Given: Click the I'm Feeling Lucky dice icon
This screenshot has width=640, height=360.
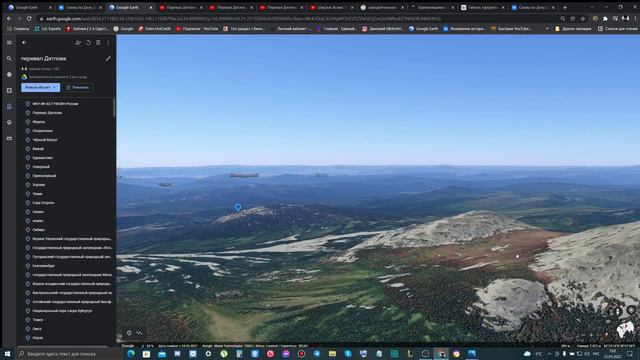Looking at the screenshot, I should [9, 91].
